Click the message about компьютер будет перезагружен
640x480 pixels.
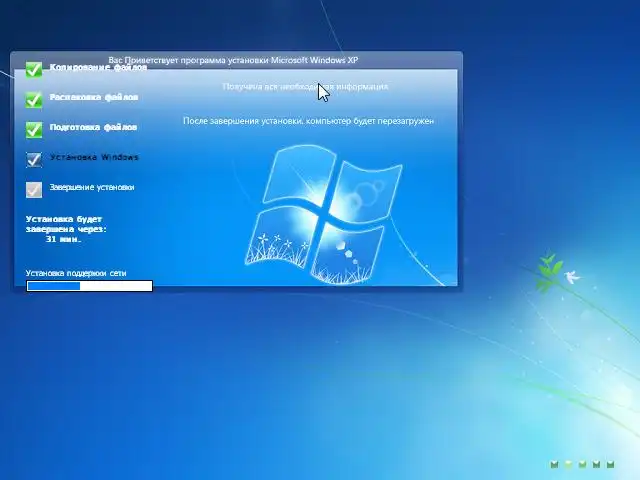(x=308, y=121)
